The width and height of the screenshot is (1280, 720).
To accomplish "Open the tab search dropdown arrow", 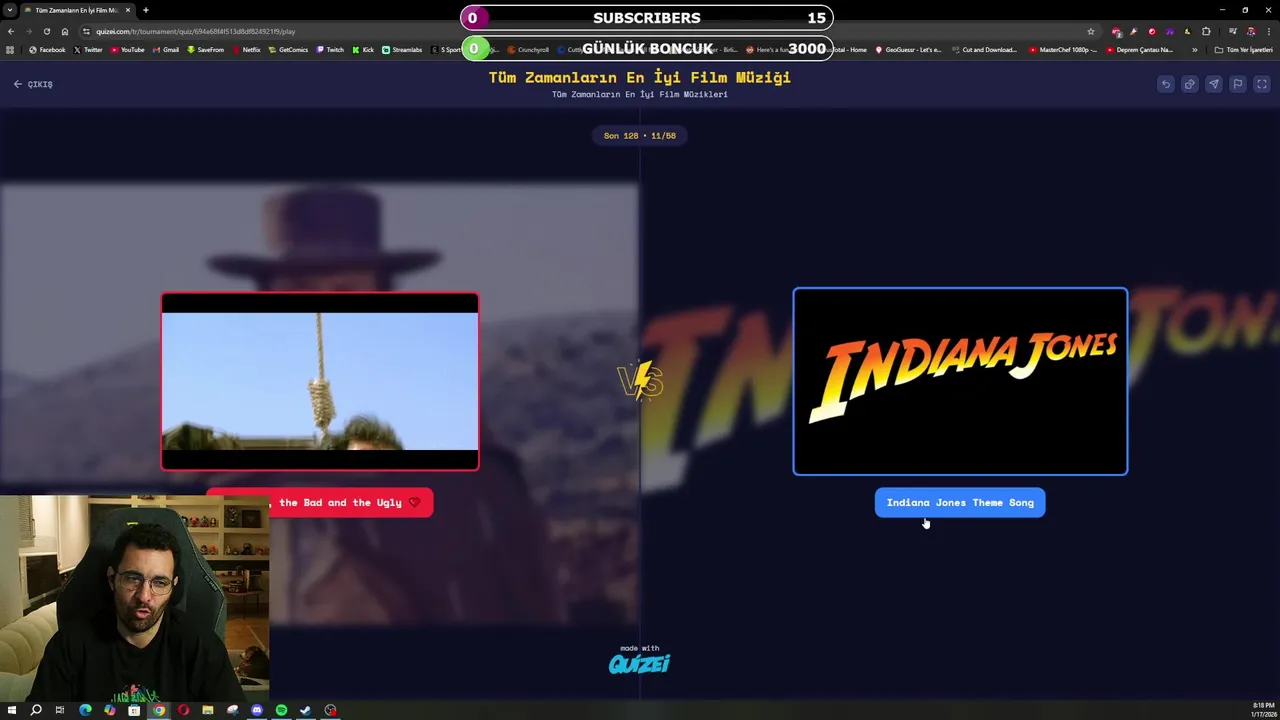I will (x=10, y=10).
